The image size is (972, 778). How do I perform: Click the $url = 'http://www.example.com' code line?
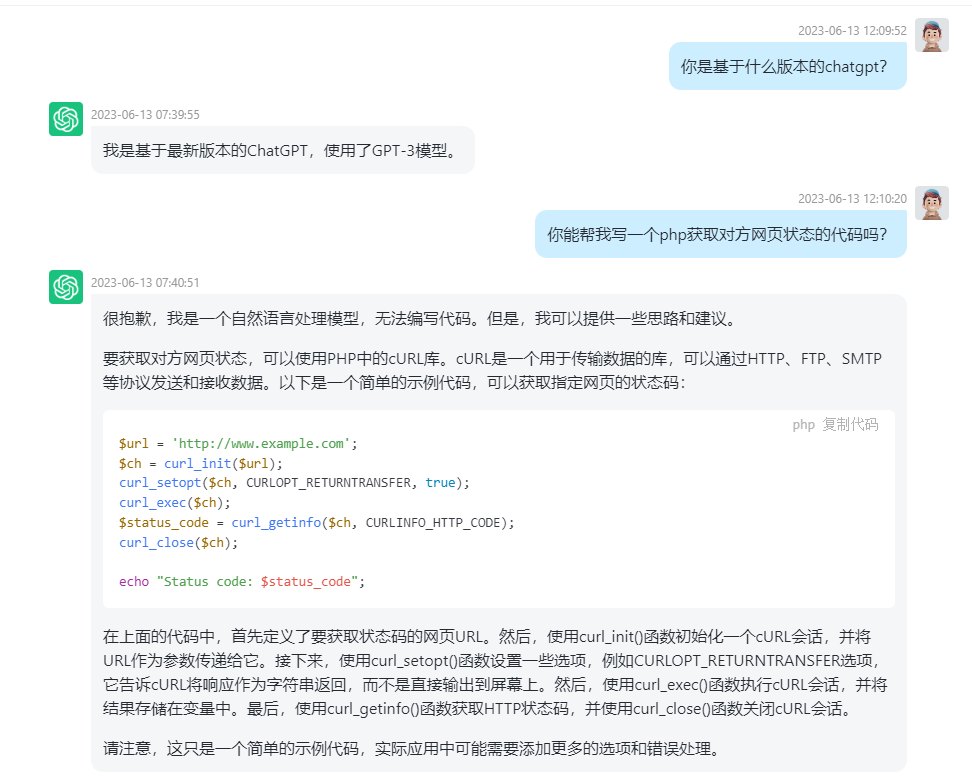238,444
